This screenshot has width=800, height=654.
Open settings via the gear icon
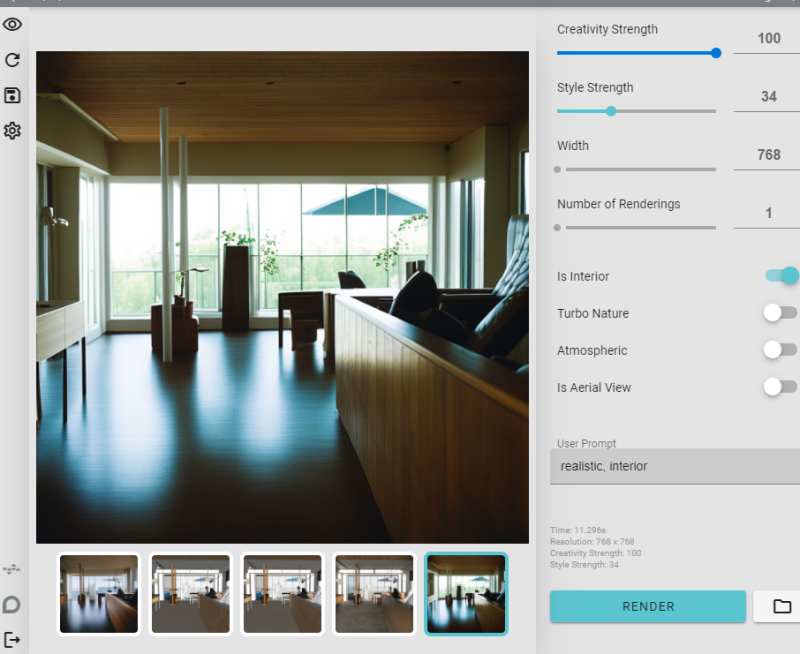click(12, 131)
